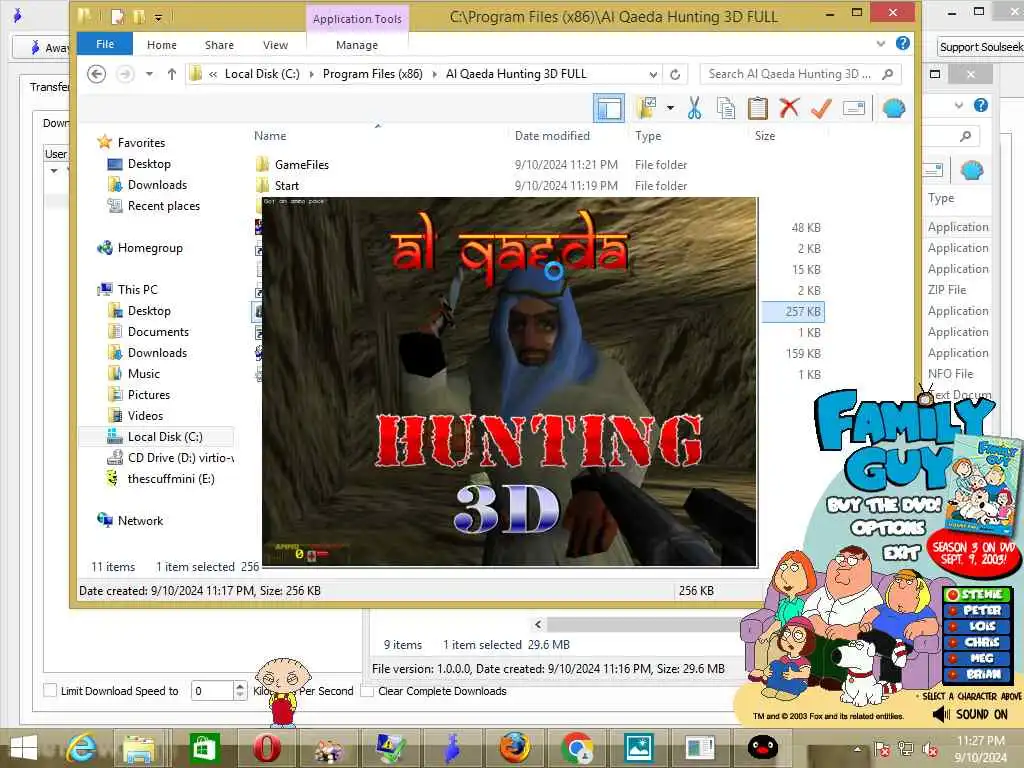1024x768 pixels.
Task: Click the orange checkmark Properties icon
Action: tap(821, 108)
